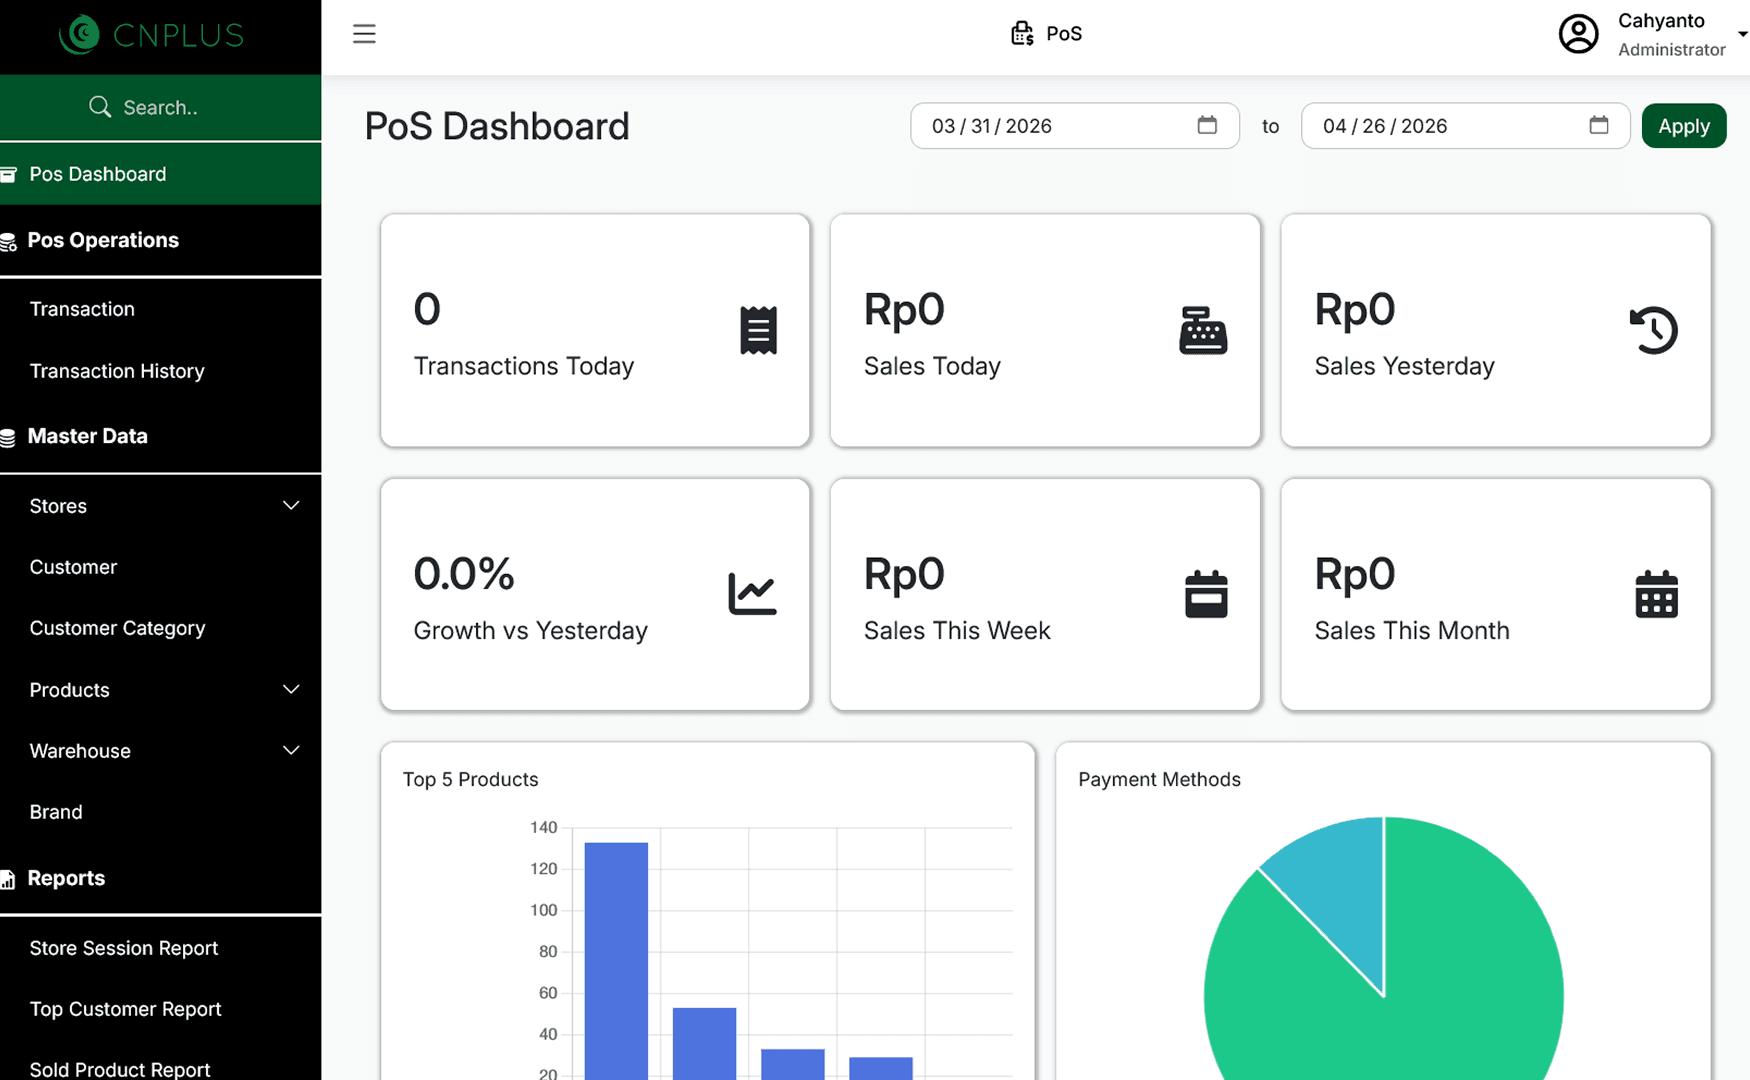Screen dimensions: 1750x1080
Task: Click the Pos Dashboard store icon
Action: point(8,175)
